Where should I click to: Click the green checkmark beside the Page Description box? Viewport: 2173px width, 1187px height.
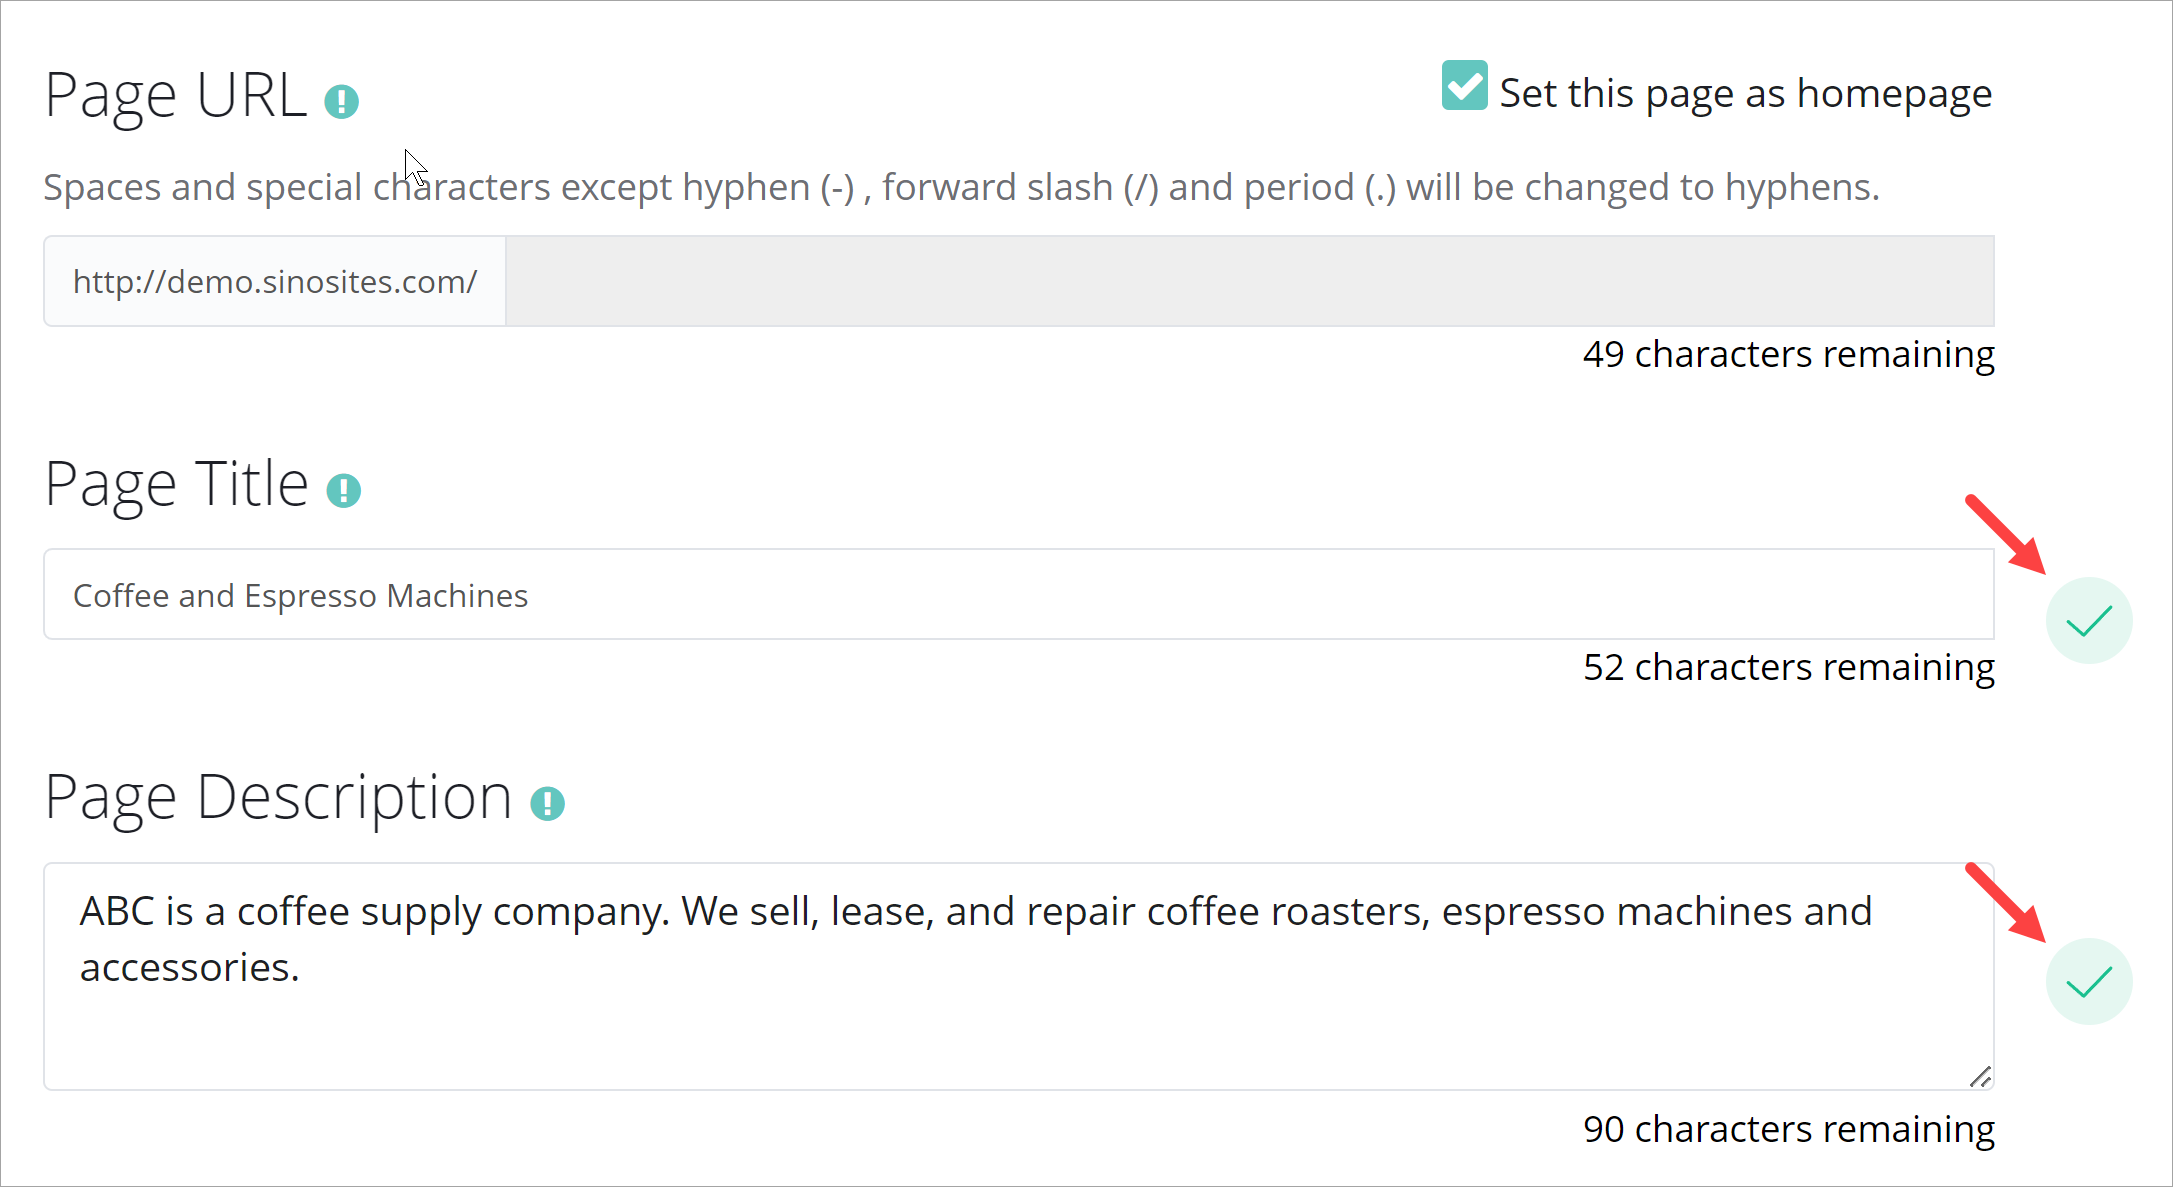2088,982
